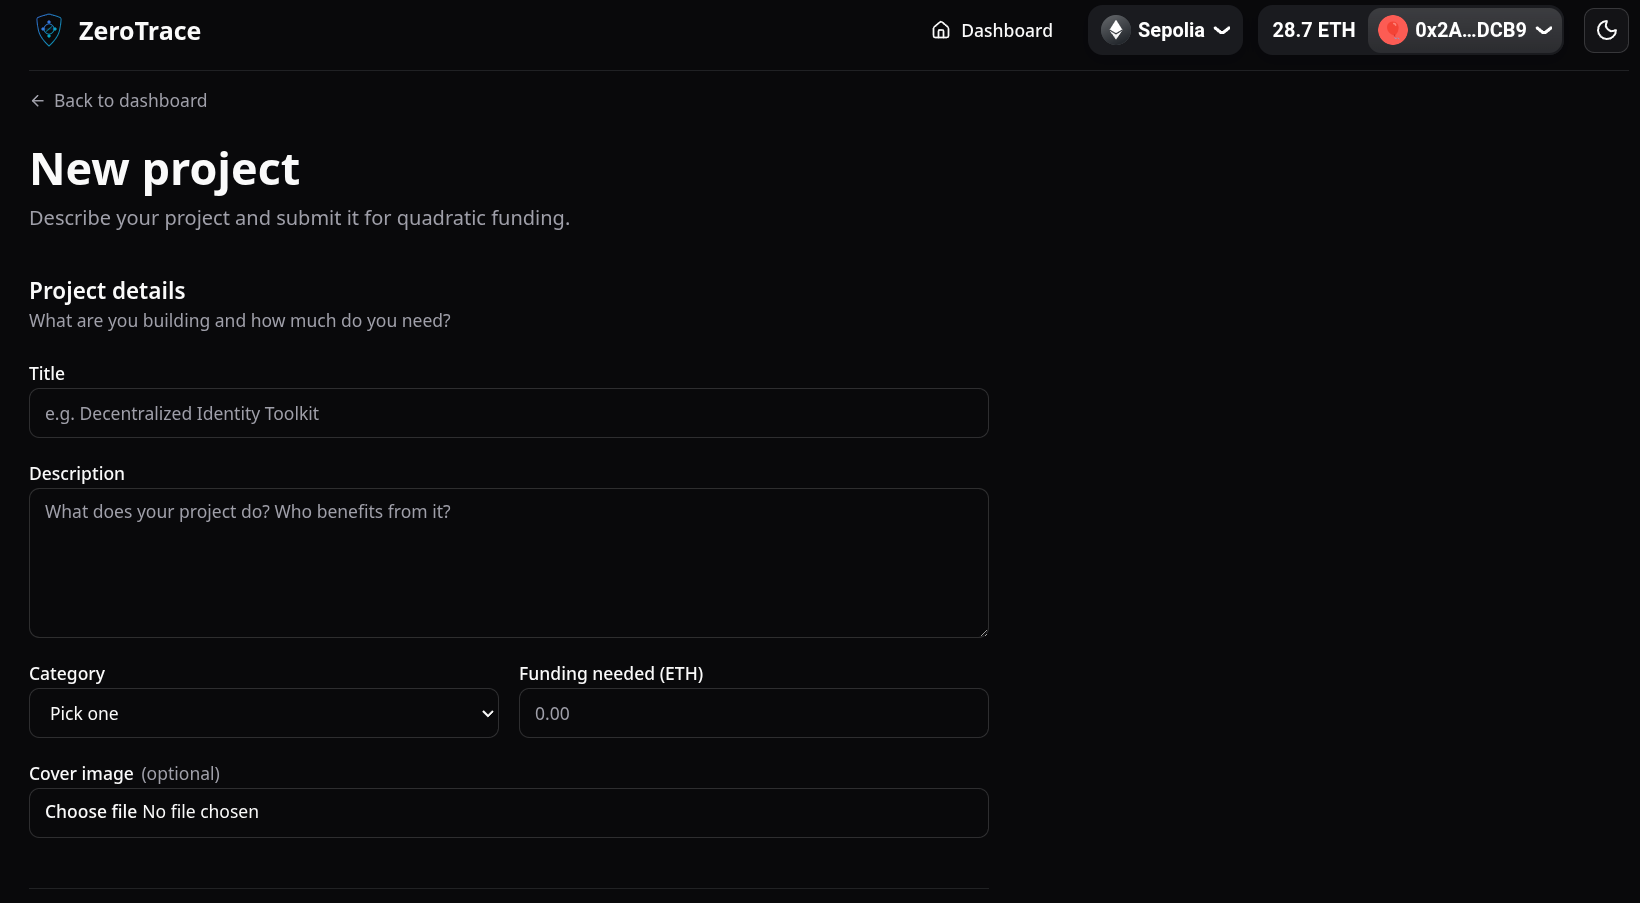Viewport: 1640px width, 903px height.
Task: Expand the Sepolia network chevron
Action: point(1224,30)
